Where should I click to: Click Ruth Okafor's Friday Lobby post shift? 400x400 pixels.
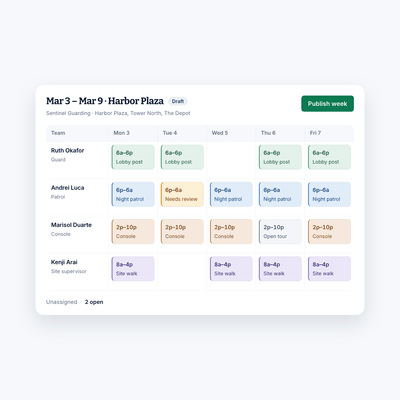tap(329, 157)
